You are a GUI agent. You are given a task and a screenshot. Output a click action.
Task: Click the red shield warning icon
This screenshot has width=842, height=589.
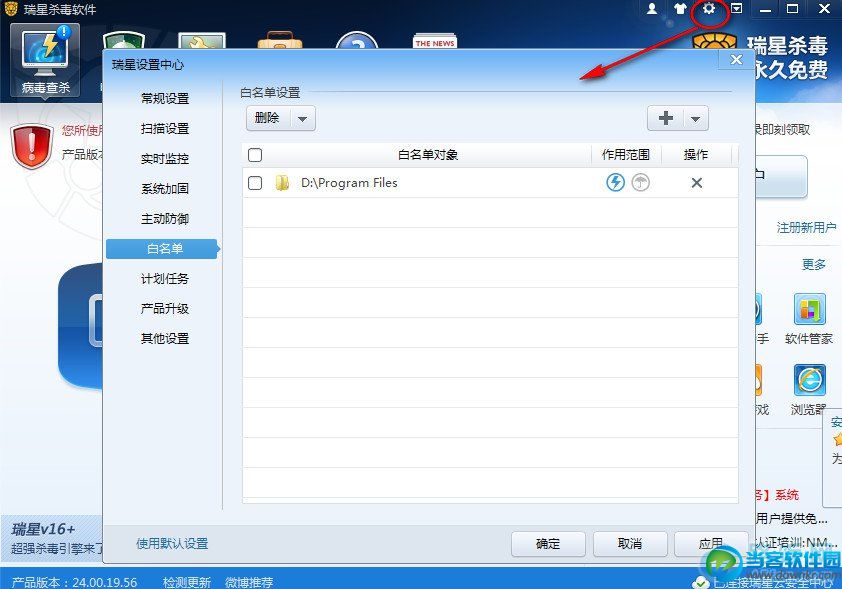tap(32, 146)
